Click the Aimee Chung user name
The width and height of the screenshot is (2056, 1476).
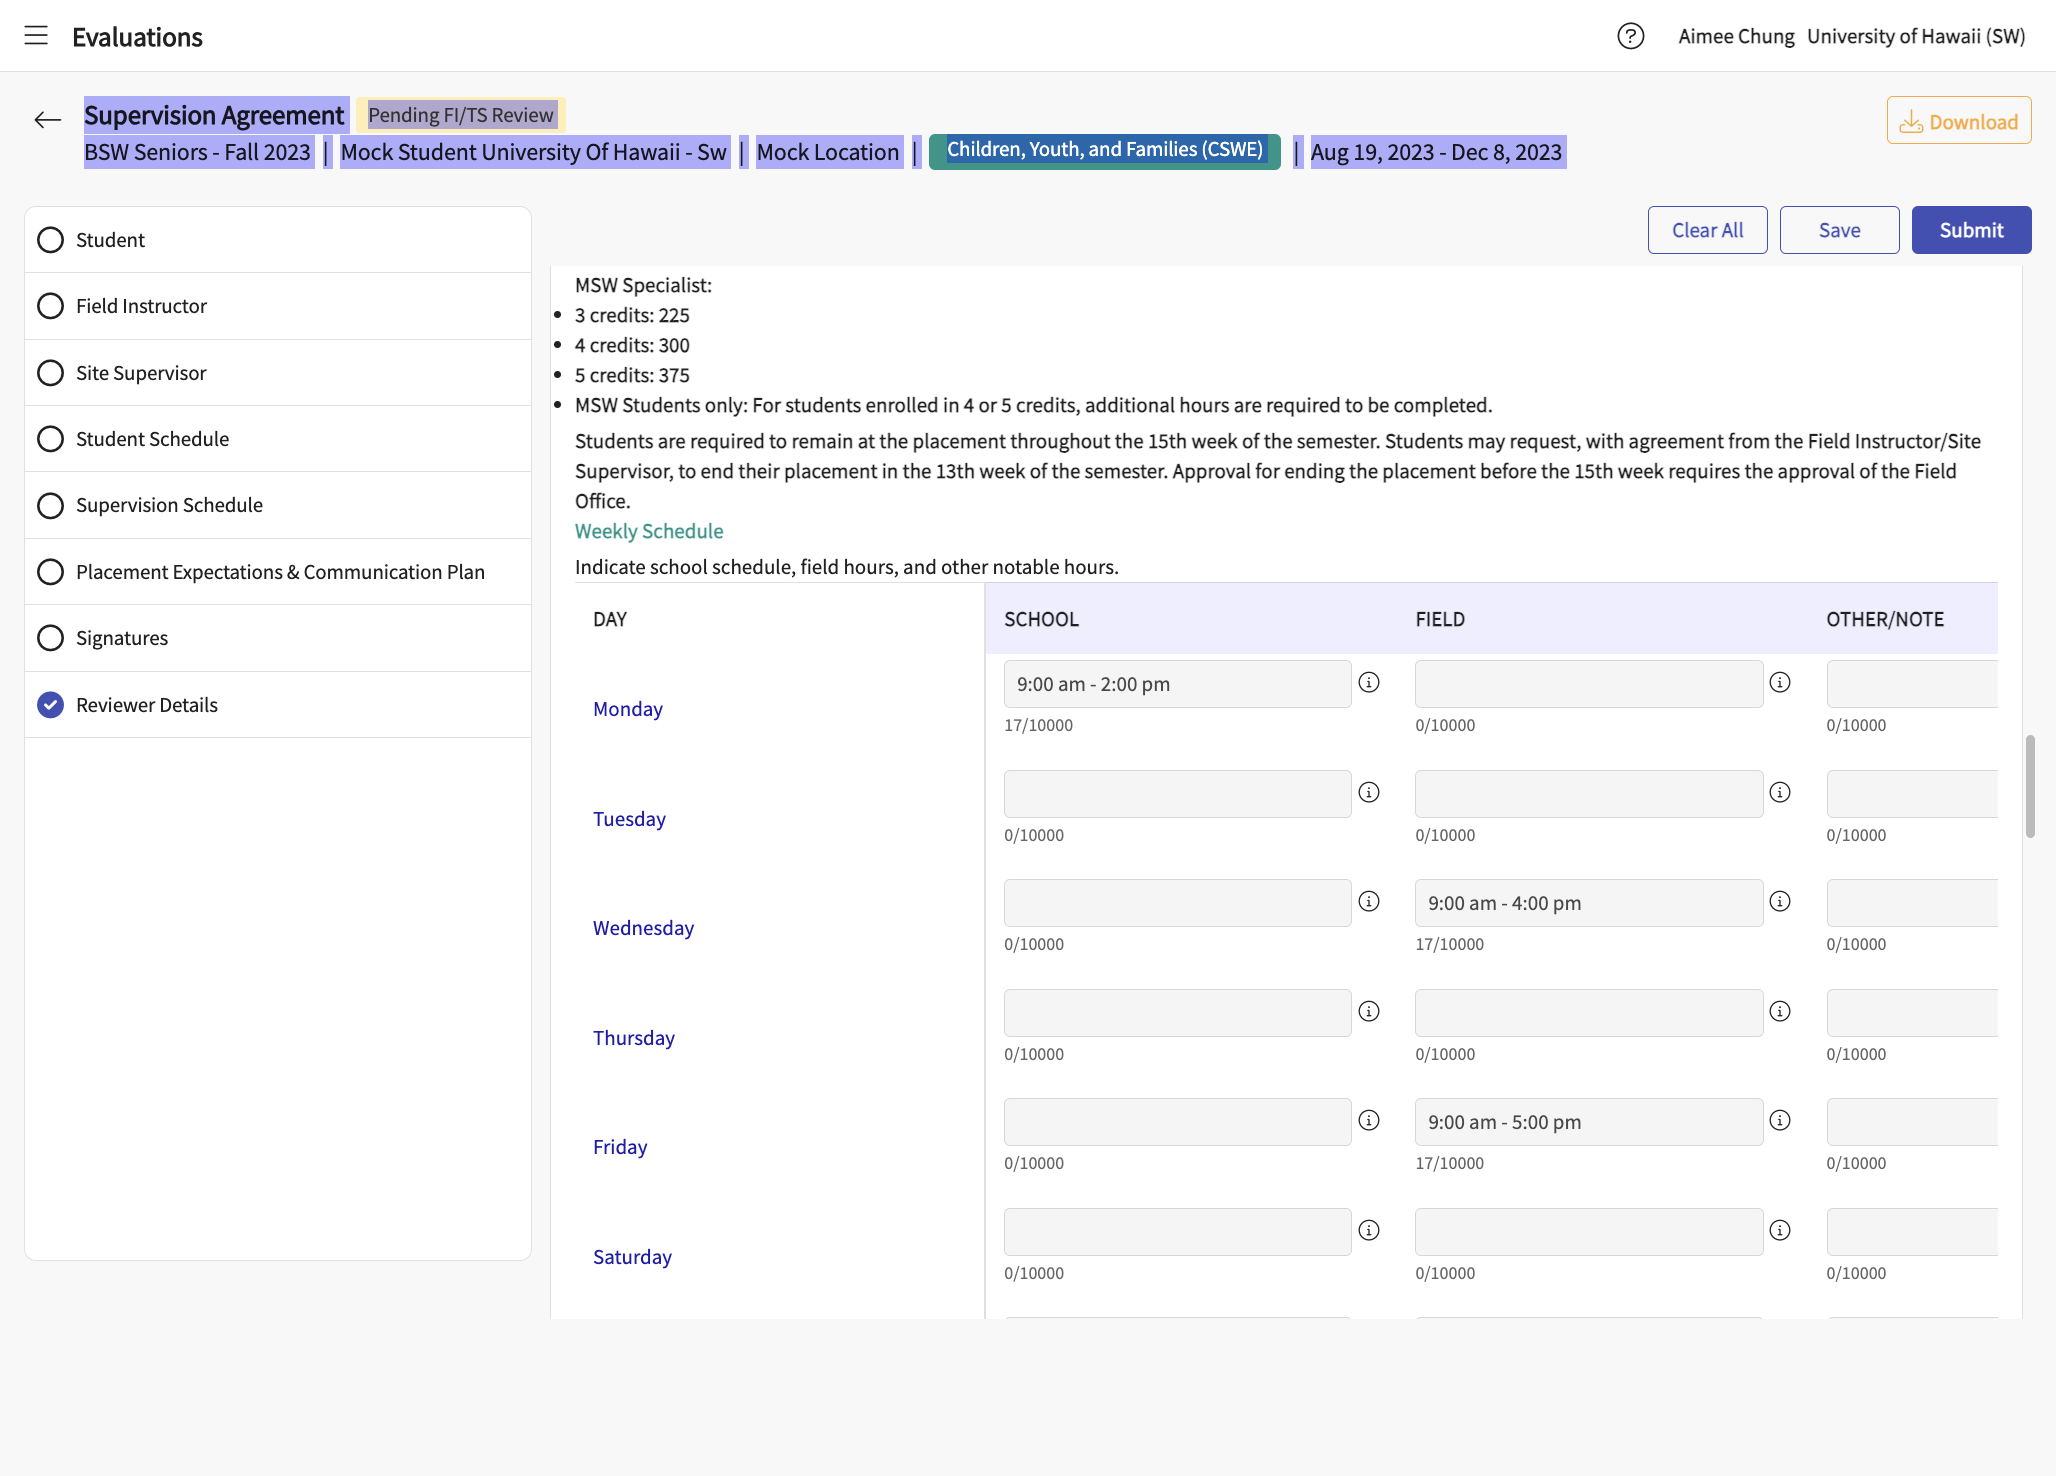tap(1736, 36)
